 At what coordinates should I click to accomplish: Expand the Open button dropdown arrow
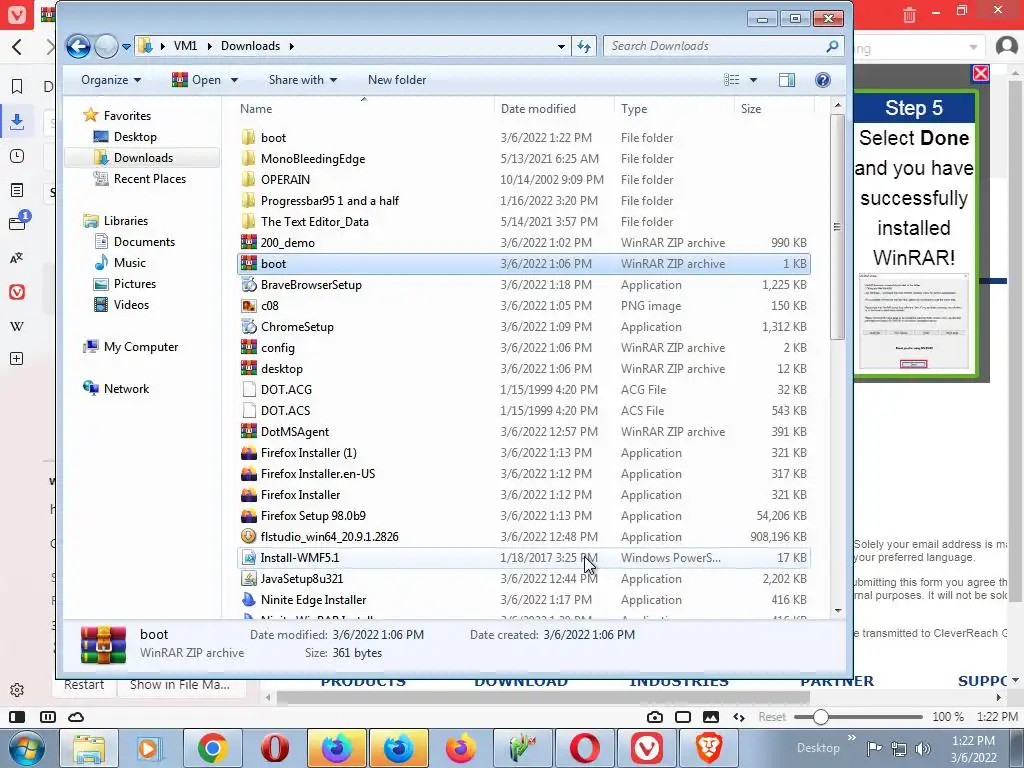pyautogui.click(x=234, y=80)
